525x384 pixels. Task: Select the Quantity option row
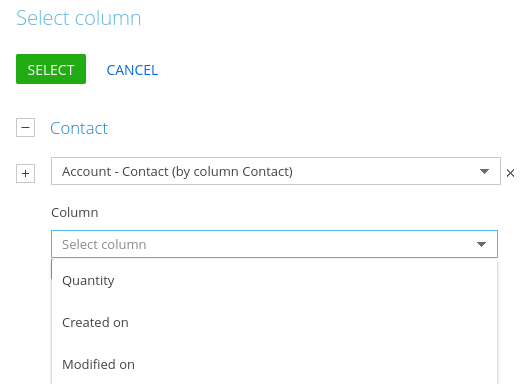point(275,281)
